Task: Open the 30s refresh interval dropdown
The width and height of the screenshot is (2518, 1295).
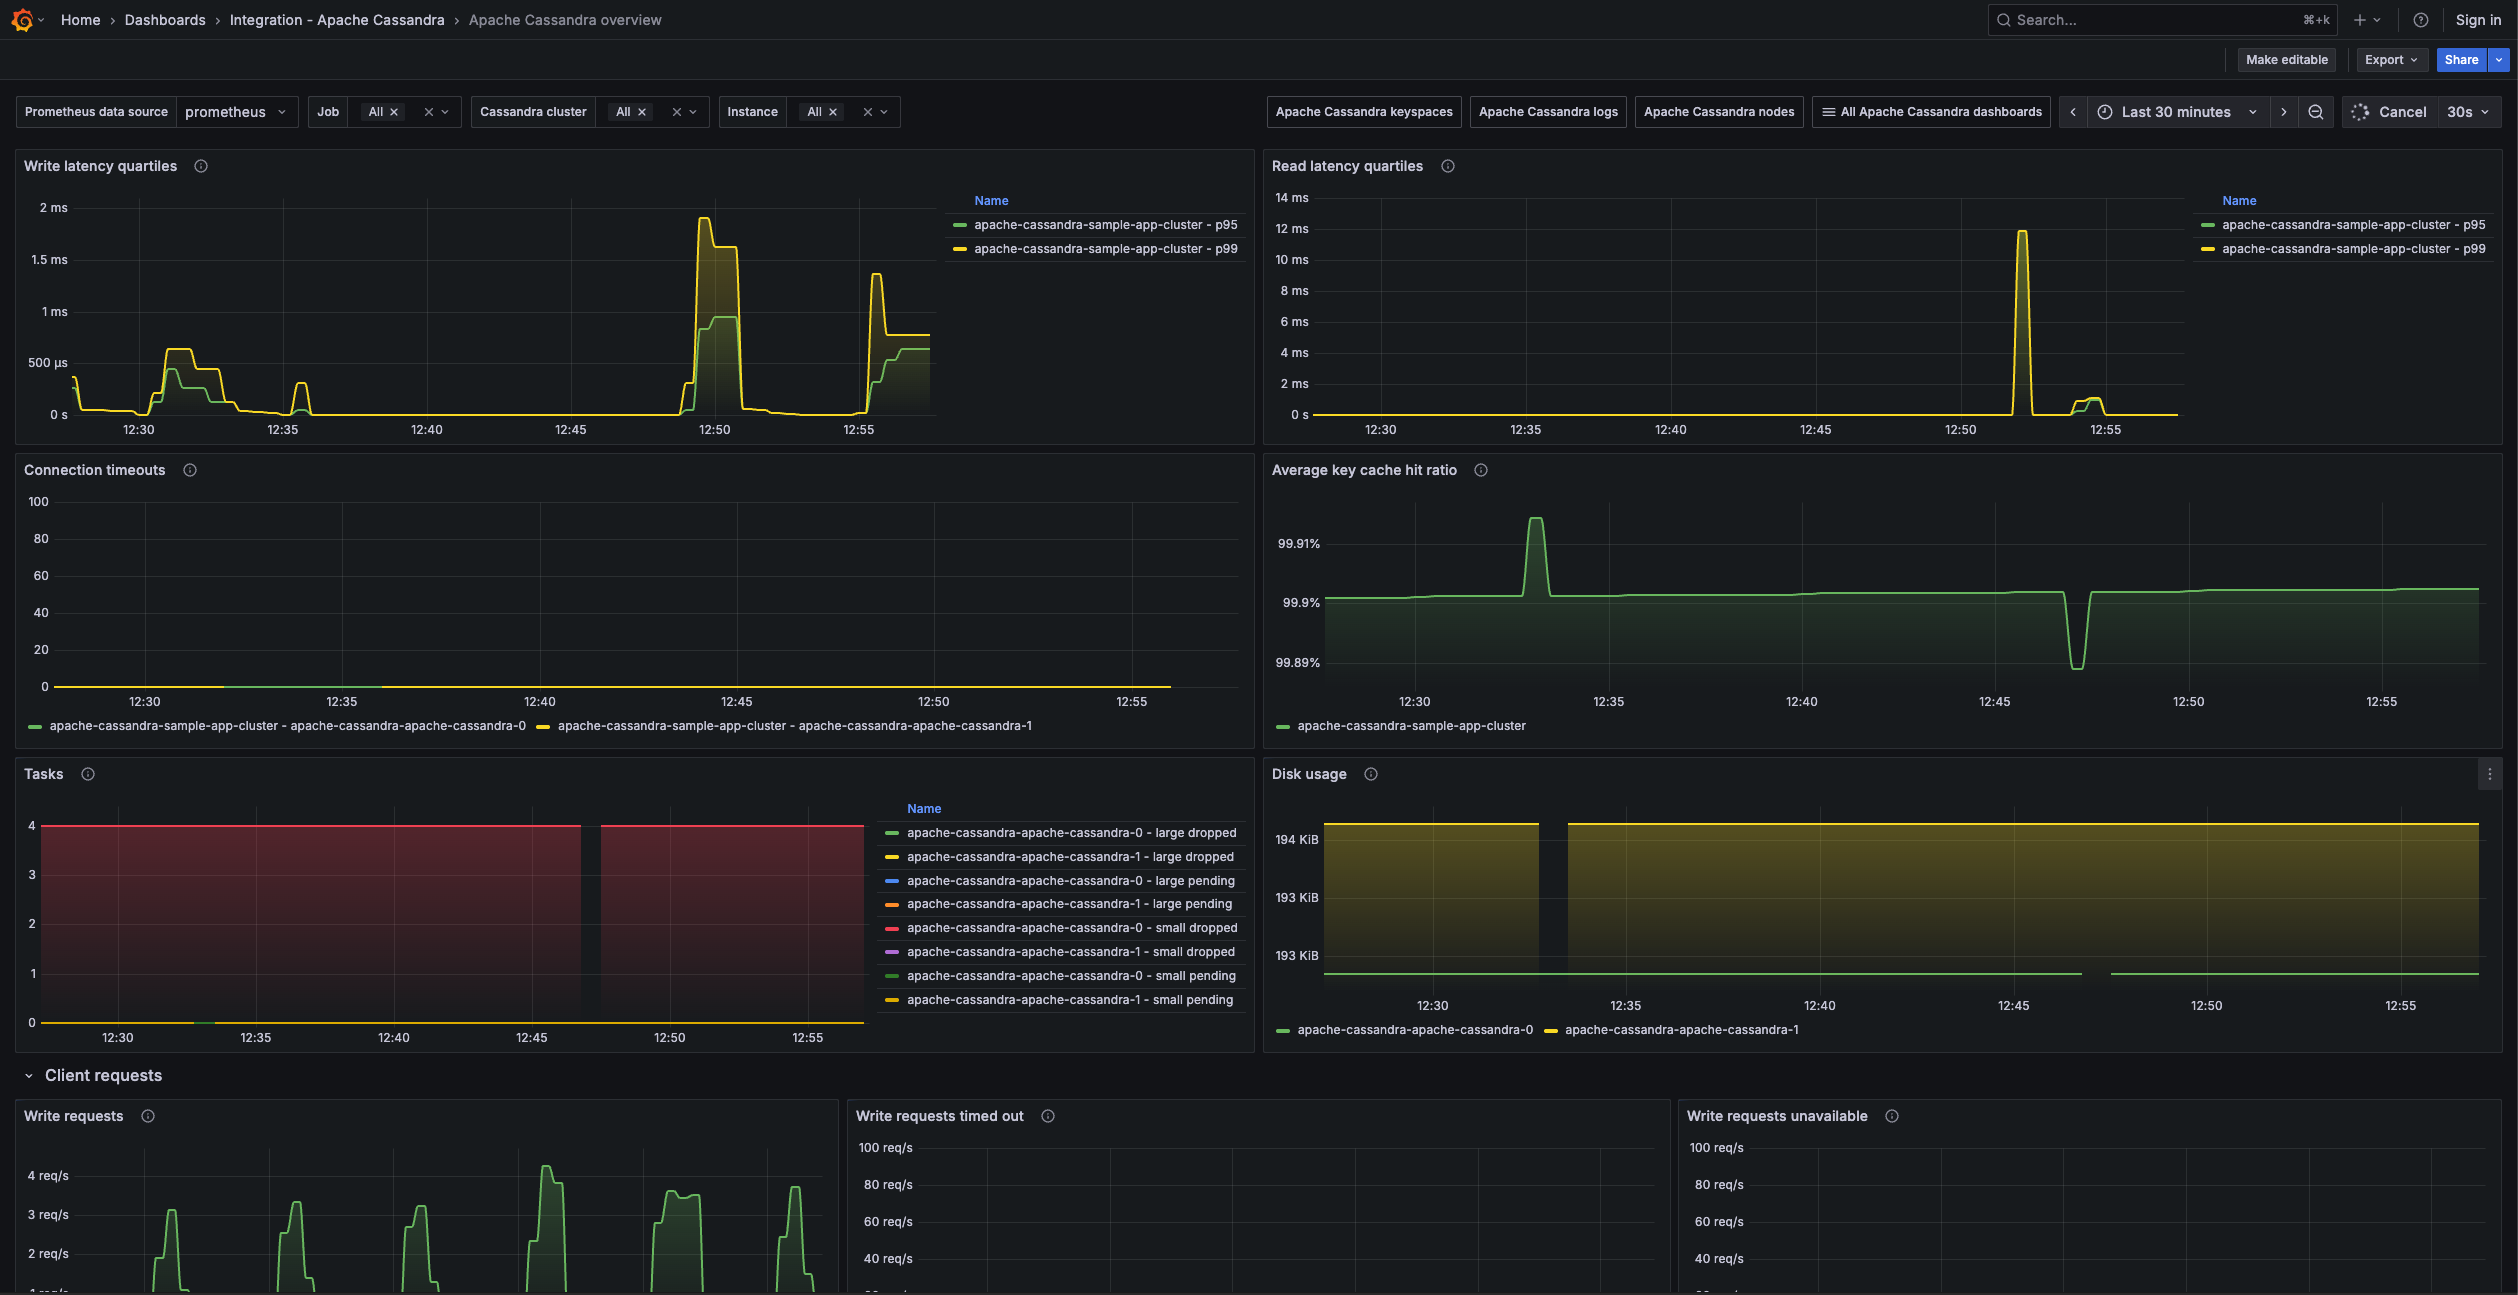Action: 2467,111
